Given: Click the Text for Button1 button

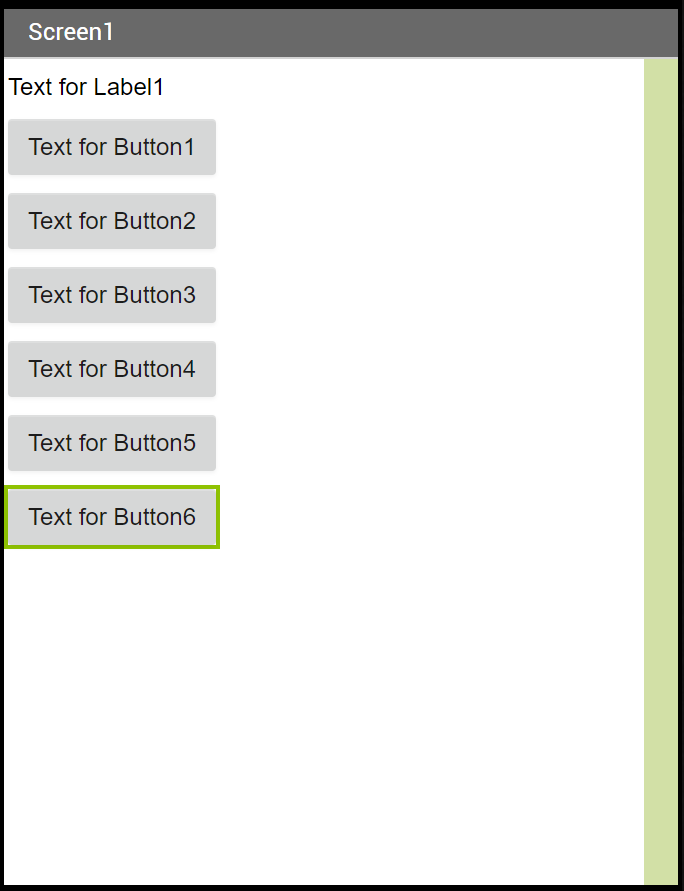Looking at the screenshot, I should click(112, 147).
